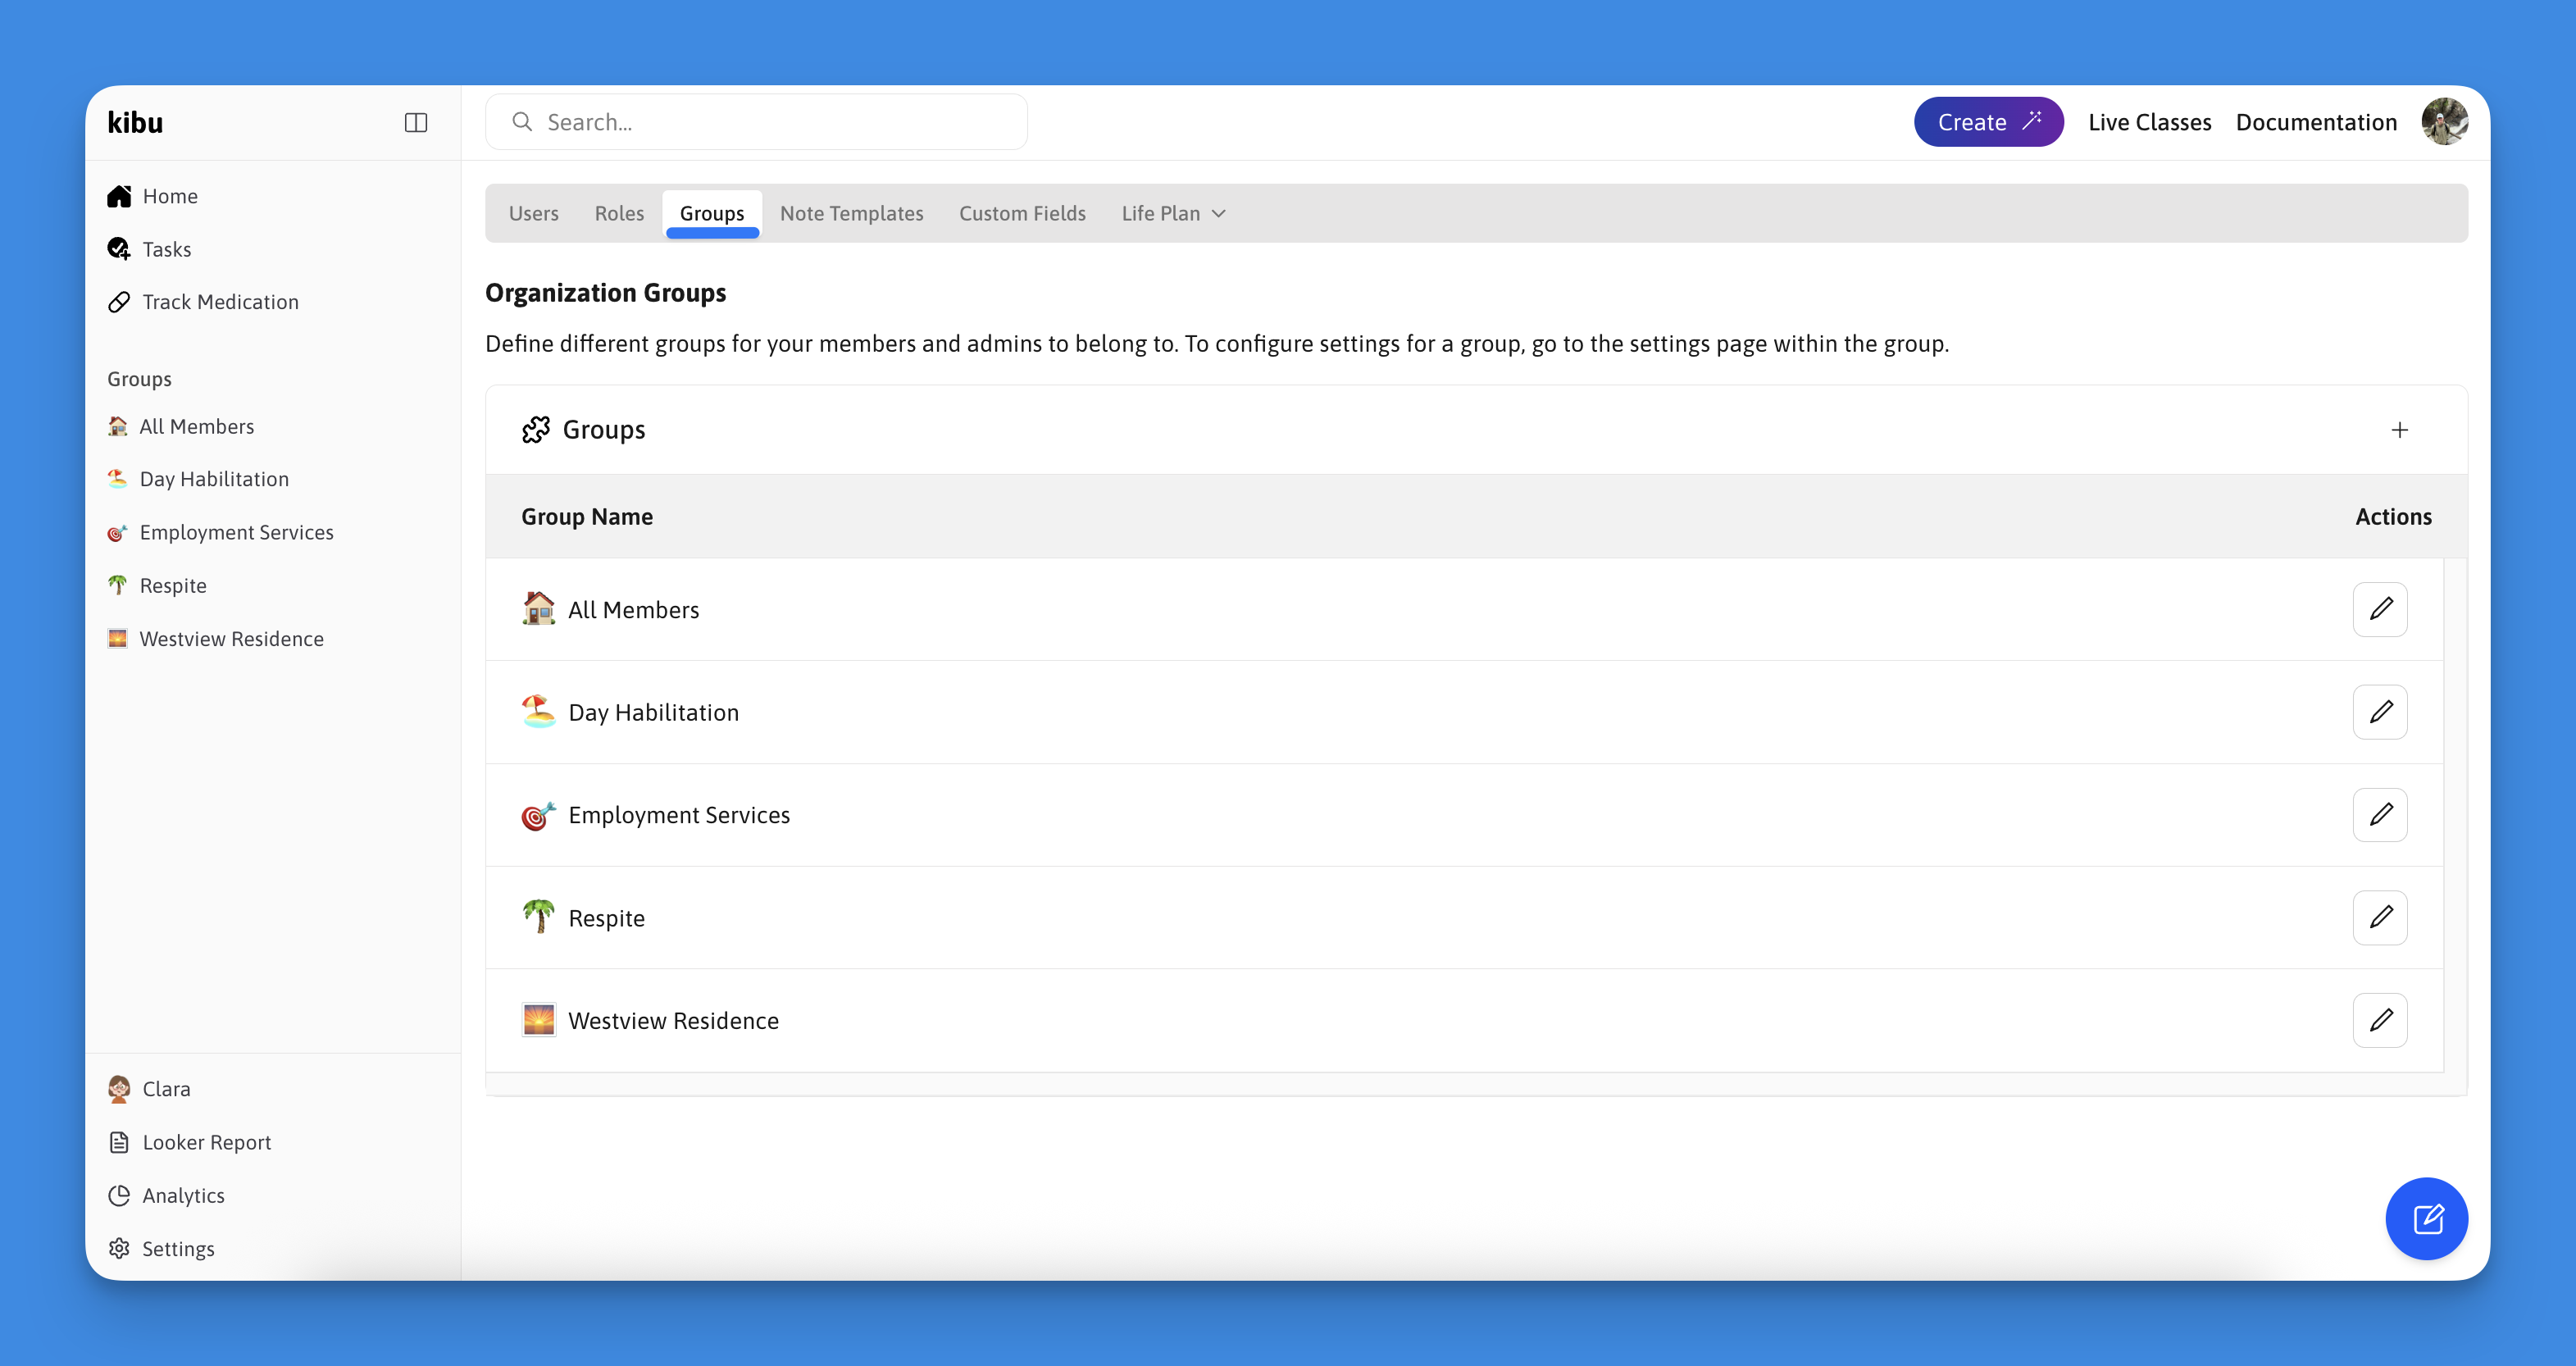Click the Create button
2576x1366 pixels.
(1988, 122)
